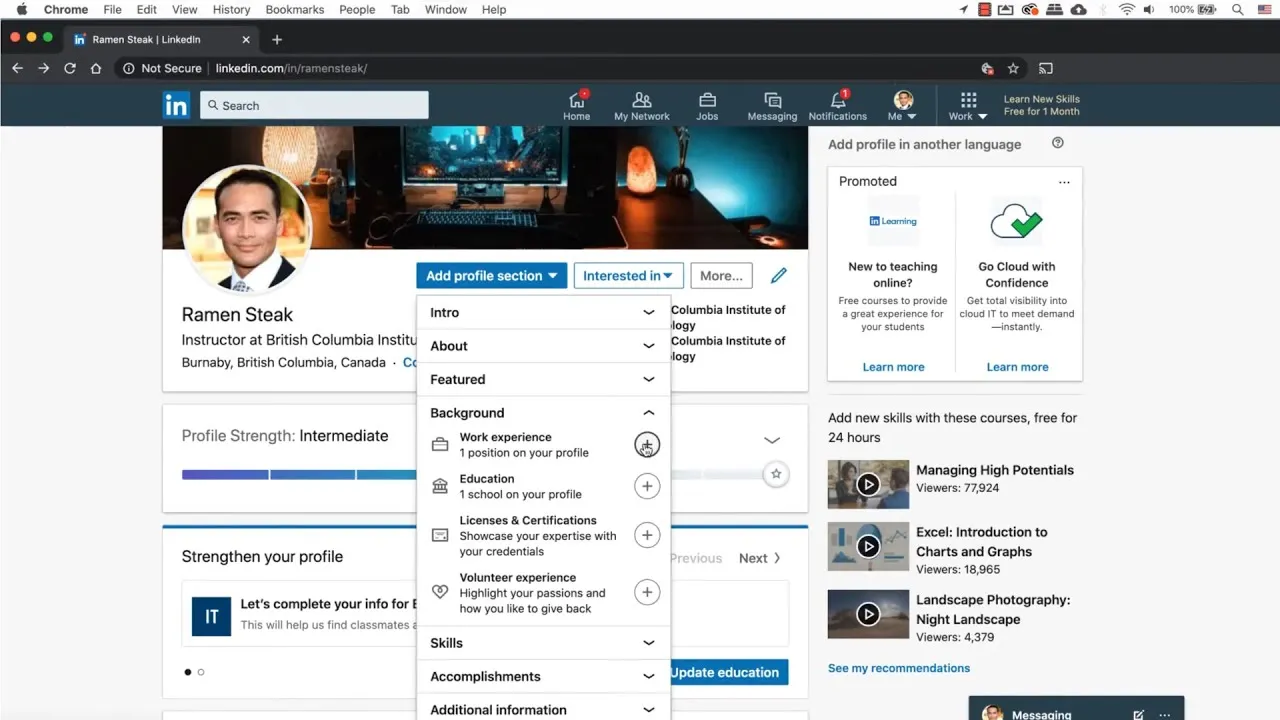Open Ramen Steak profile photo
Screen dimensions: 1280x720
pos(247,230)
